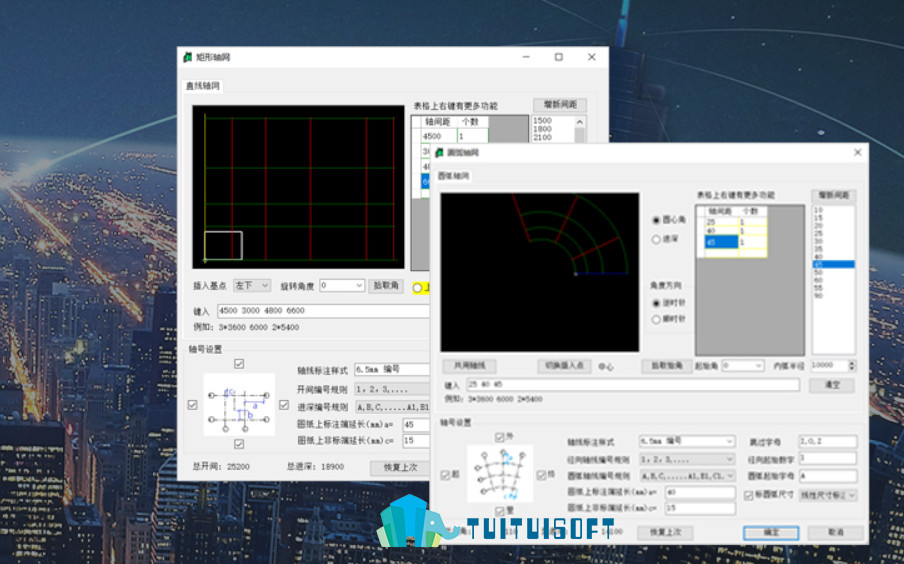Image resolution: width=904 pixels, height=564 pixels.
Task: Select the highlighted 45 cell in arc table
Action: (x=722, y=242)
